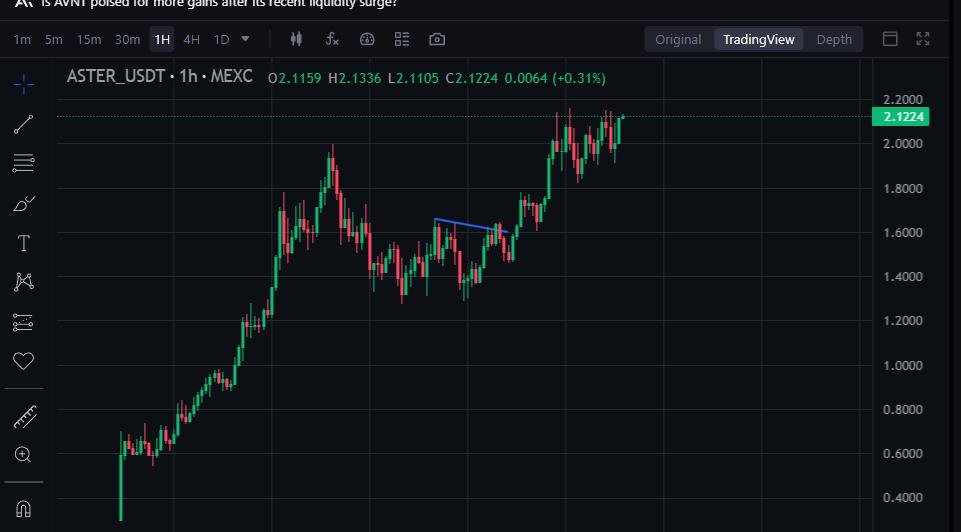This screenshot has height=532, width=961.
Task: Open the layout templates icon
Action: 401,39
